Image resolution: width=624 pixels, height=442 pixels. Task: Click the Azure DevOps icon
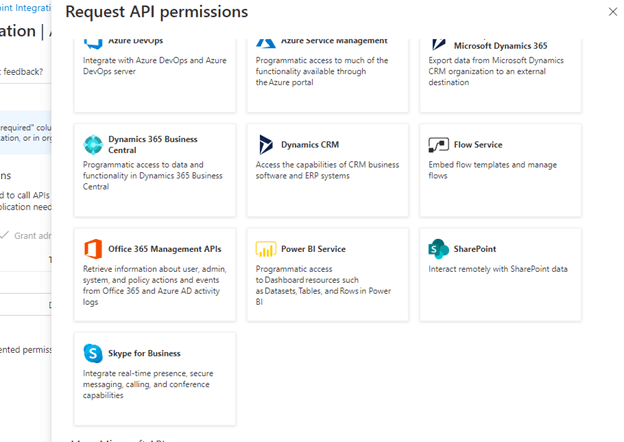pyautogui.click(x=93, y=43)
